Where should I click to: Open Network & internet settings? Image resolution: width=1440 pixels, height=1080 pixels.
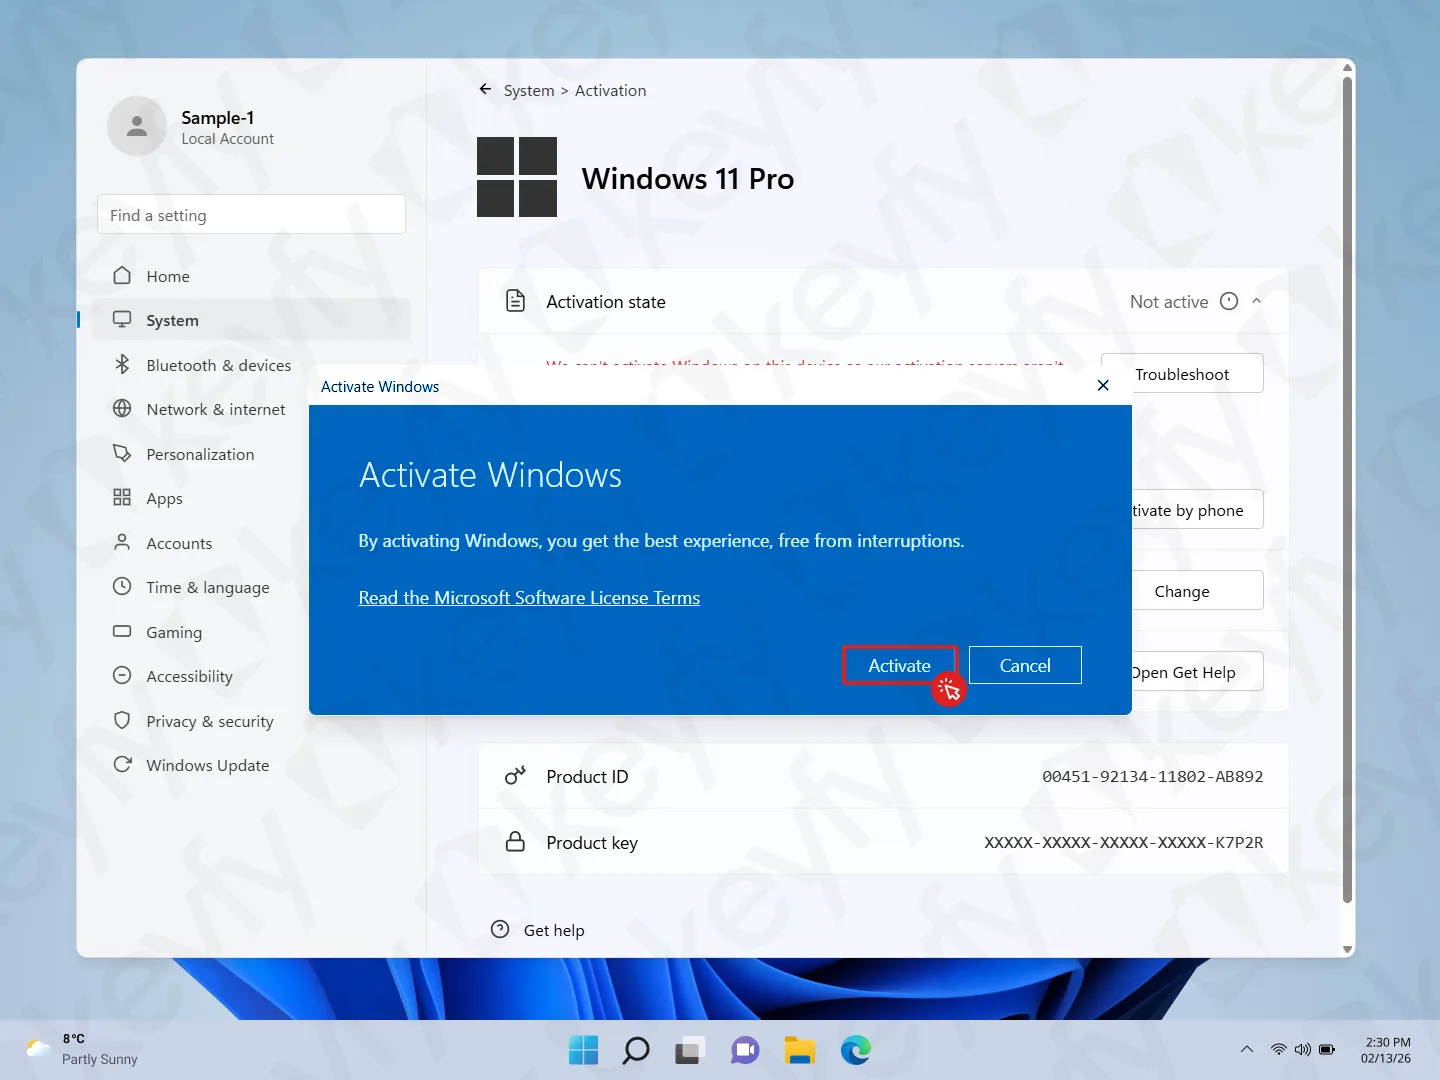pos(252,409)
